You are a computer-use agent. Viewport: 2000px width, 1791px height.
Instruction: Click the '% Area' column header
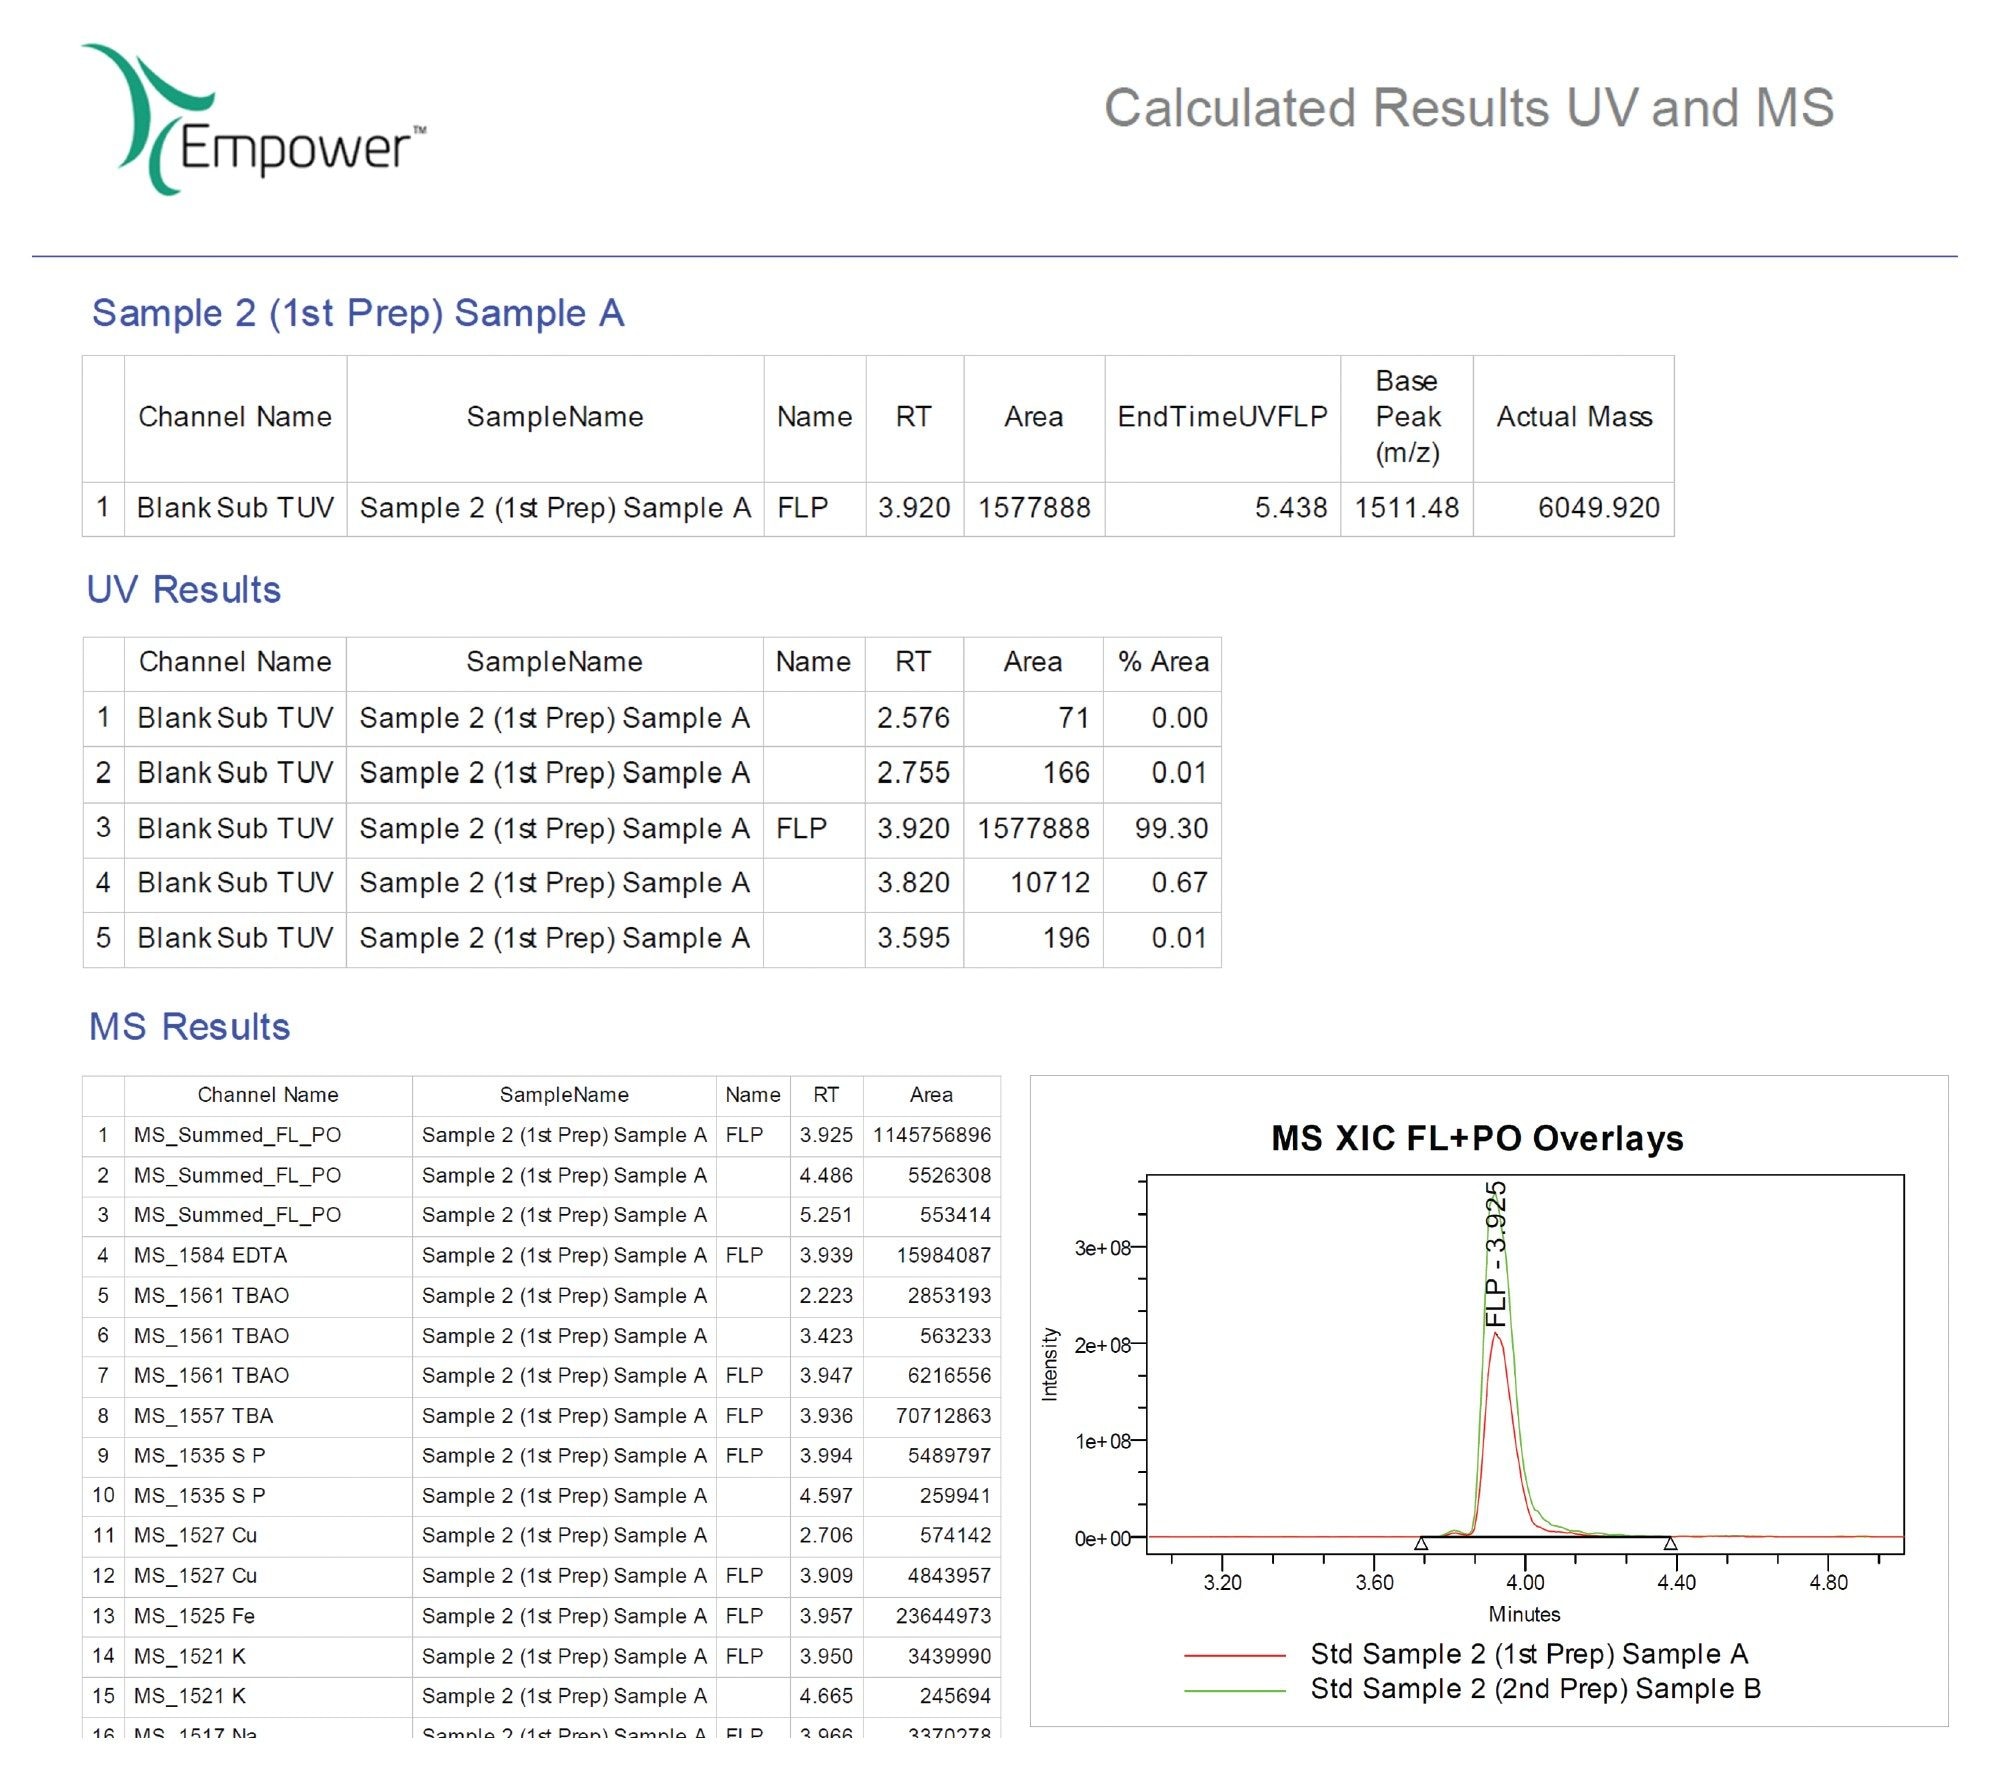(1163, 662)
